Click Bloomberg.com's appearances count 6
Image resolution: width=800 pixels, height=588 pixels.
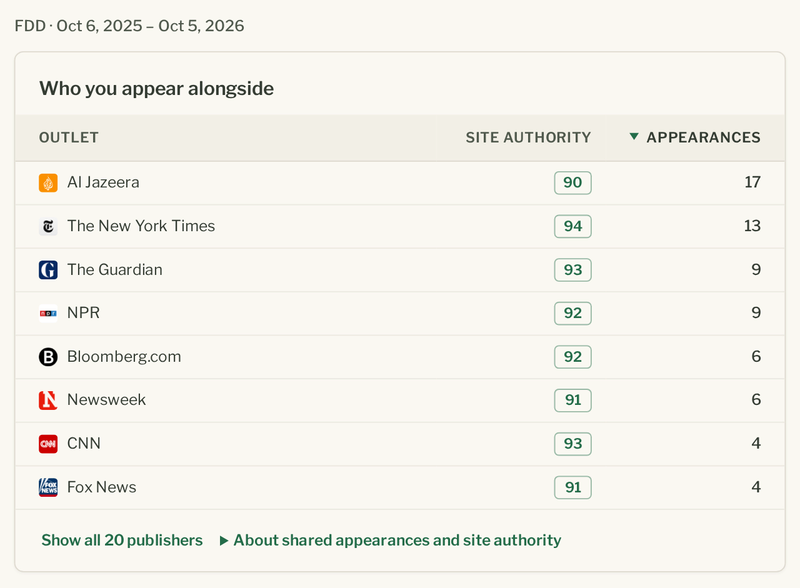point(756,356)
